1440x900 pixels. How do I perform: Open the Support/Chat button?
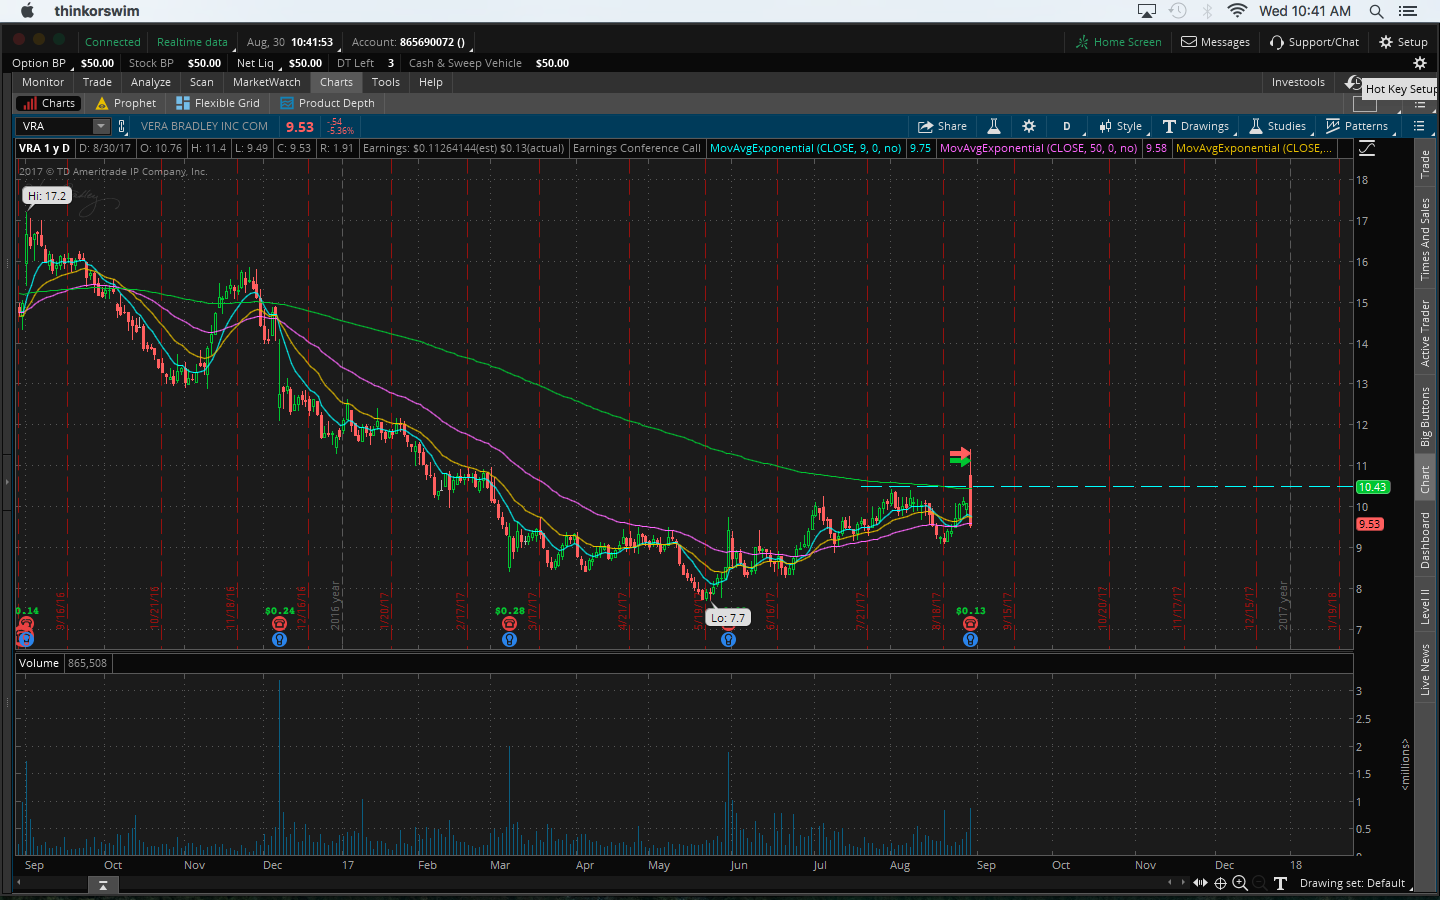tap(1314, 42)
